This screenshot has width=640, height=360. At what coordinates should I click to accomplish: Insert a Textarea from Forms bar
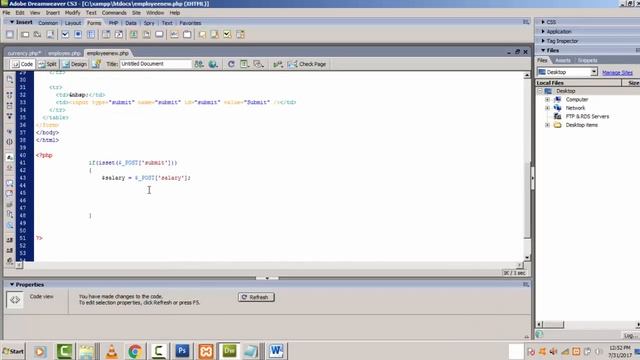pyautogui.click(x=50, y=35)
